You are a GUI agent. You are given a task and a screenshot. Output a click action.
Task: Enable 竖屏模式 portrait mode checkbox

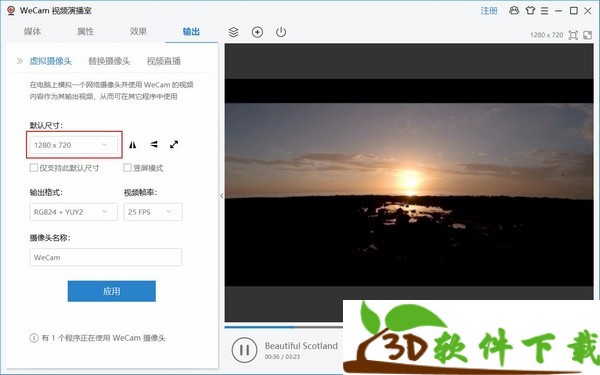coord(127,168)
